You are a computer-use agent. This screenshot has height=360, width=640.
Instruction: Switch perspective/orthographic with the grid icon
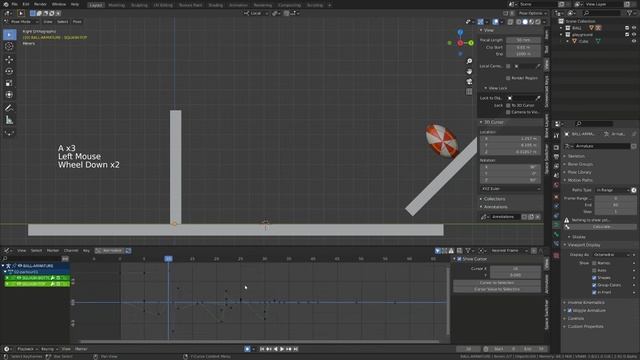pos(469,92)
